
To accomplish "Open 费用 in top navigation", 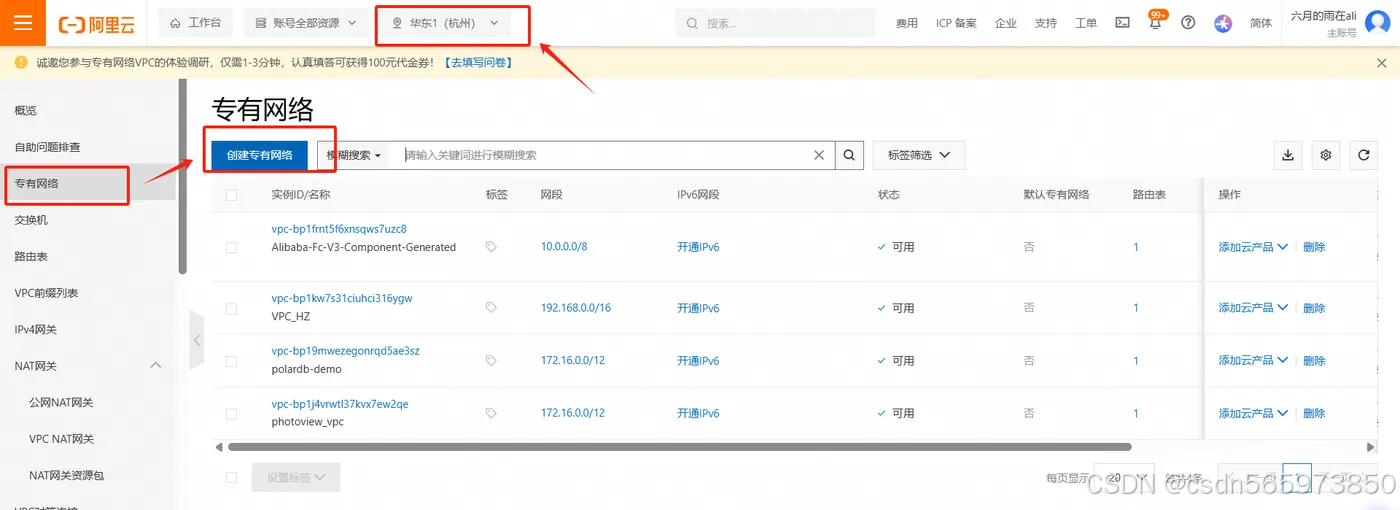I will [x=907, y=23].
